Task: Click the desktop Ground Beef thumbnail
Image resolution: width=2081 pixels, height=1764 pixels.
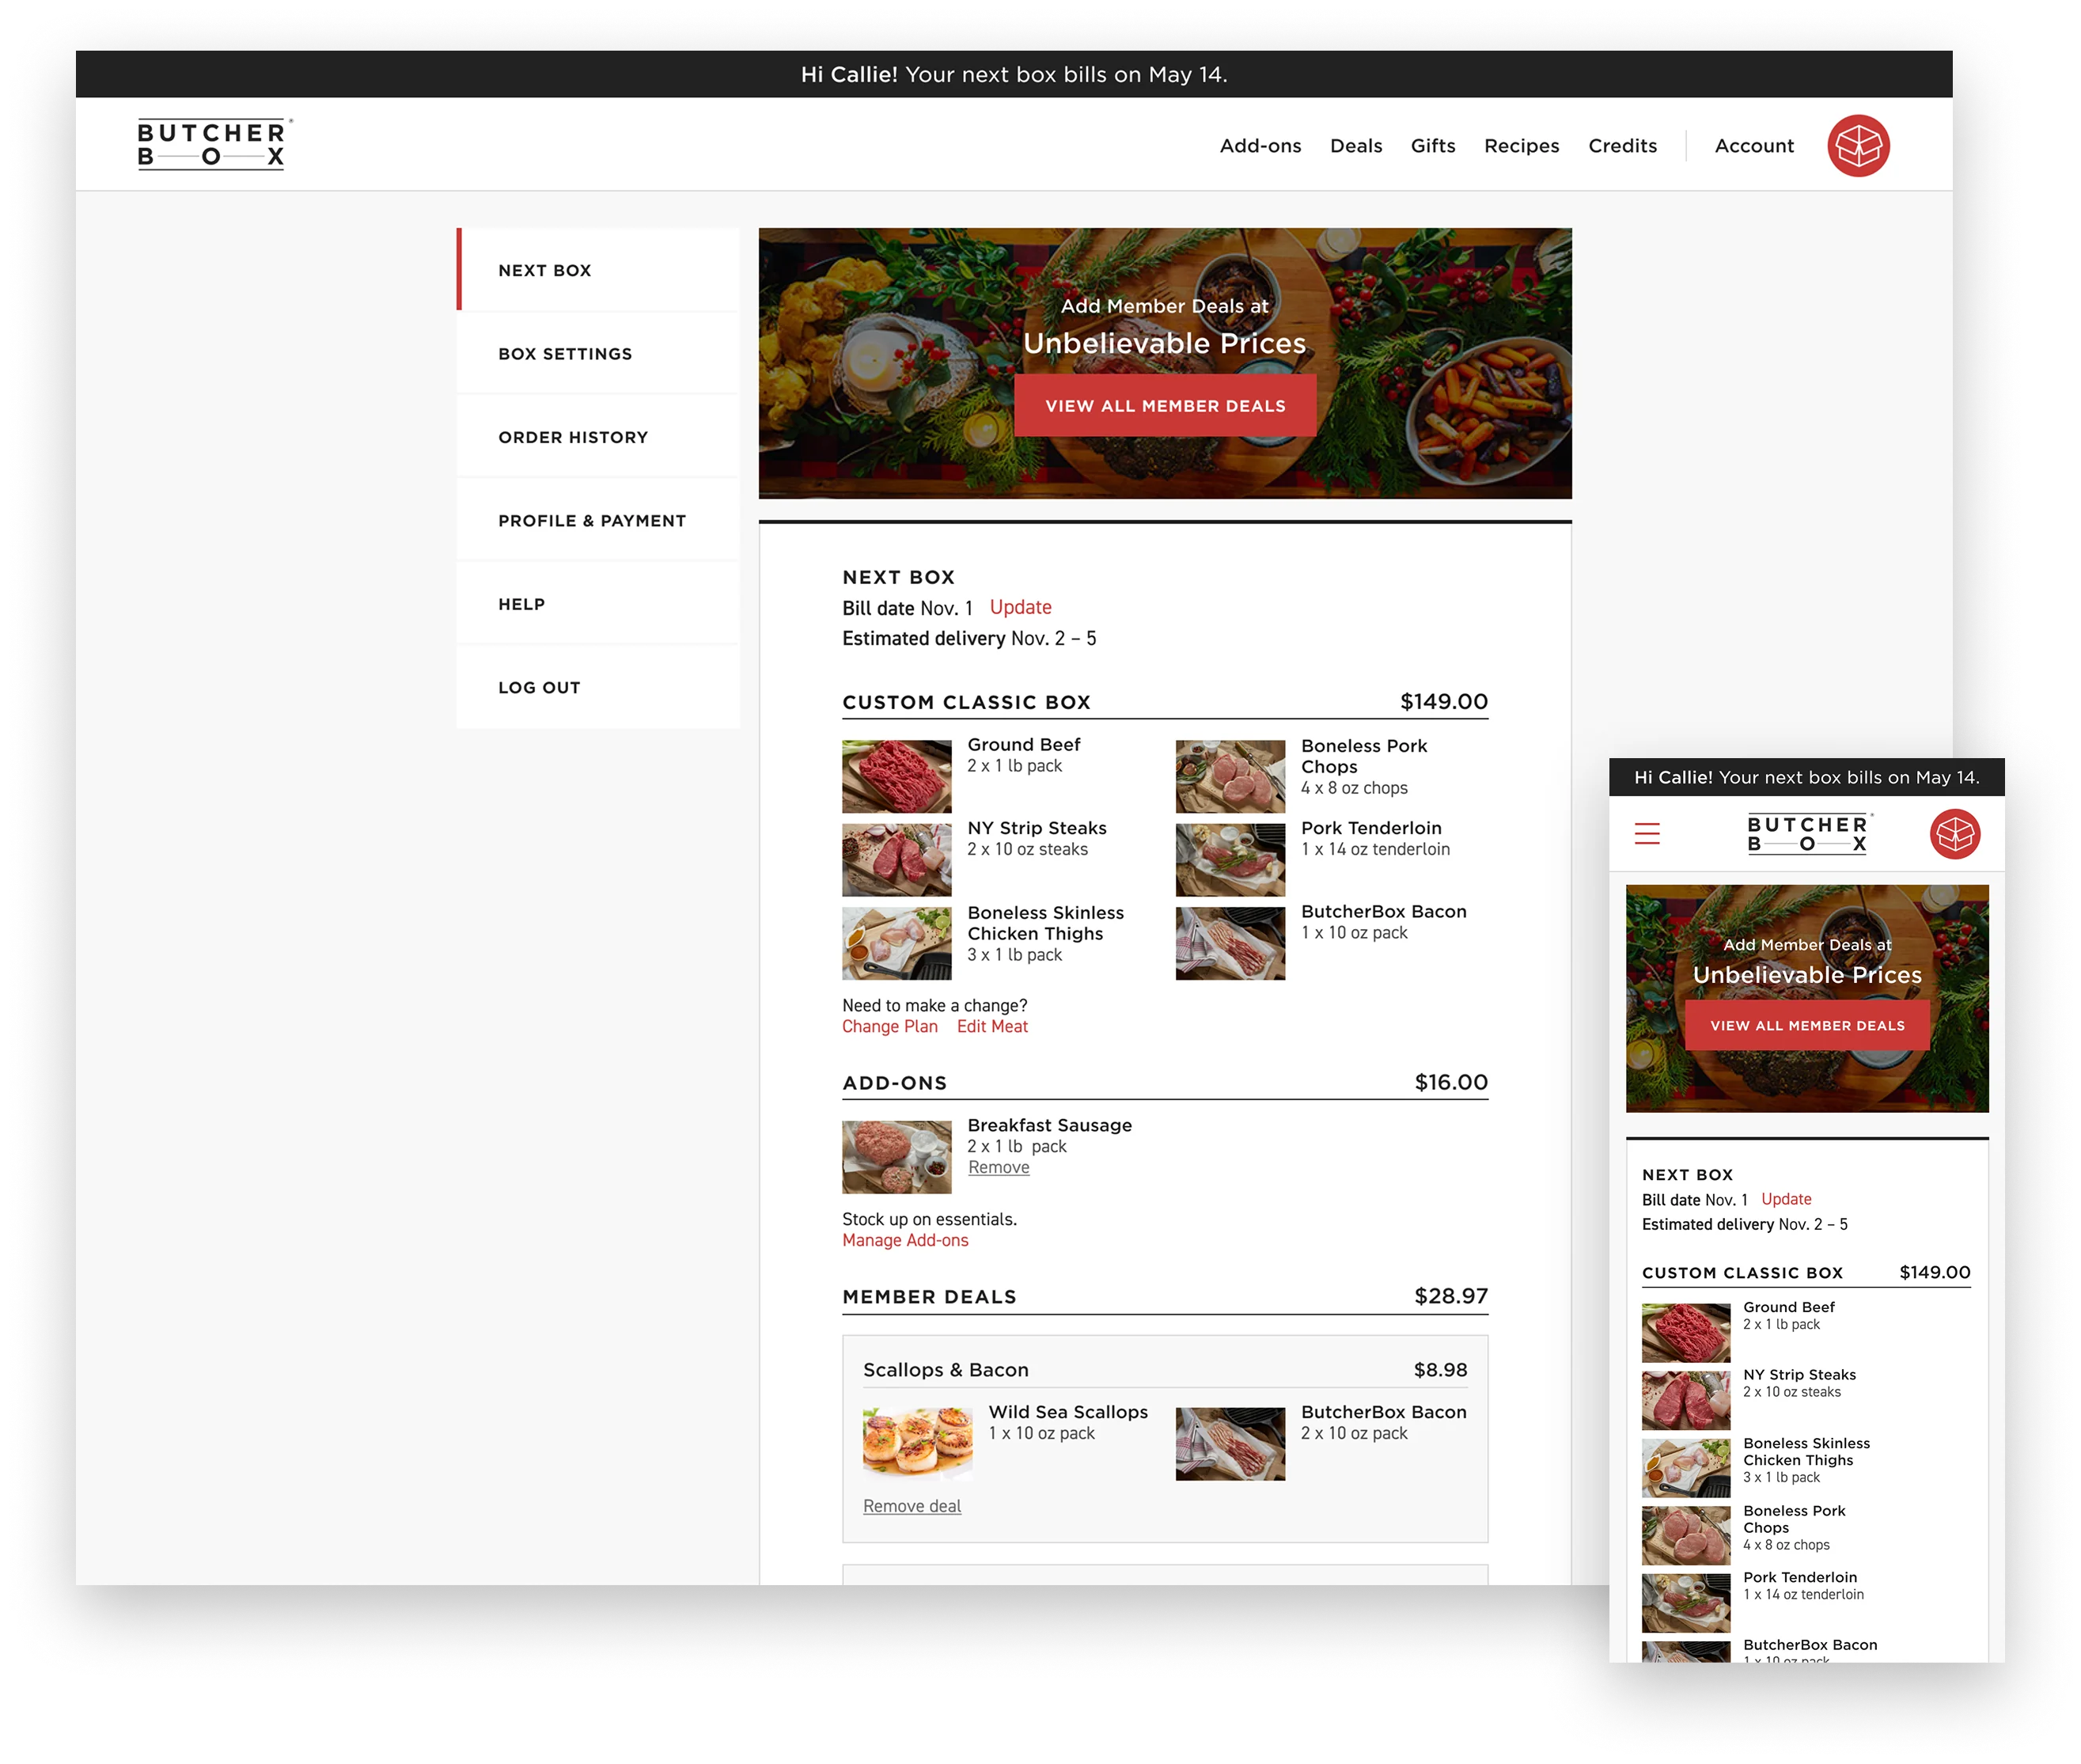Action: [x=896, y=776]
